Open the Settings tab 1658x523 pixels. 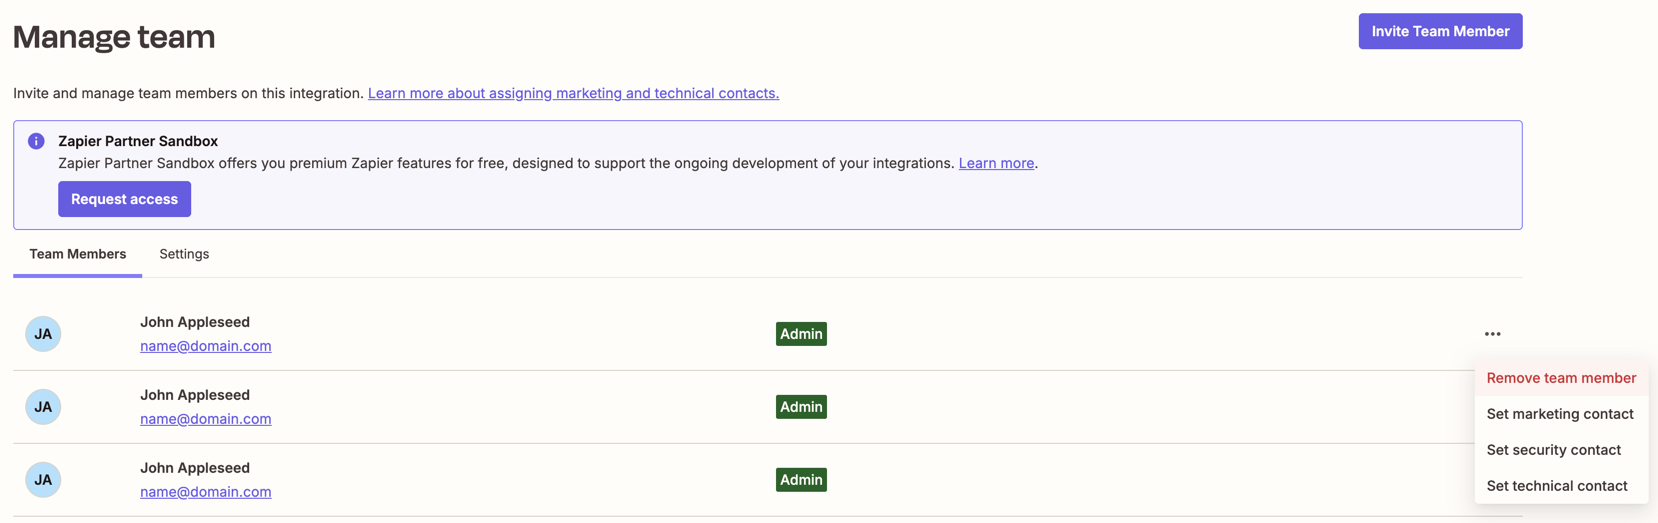(x=184, y=254)
